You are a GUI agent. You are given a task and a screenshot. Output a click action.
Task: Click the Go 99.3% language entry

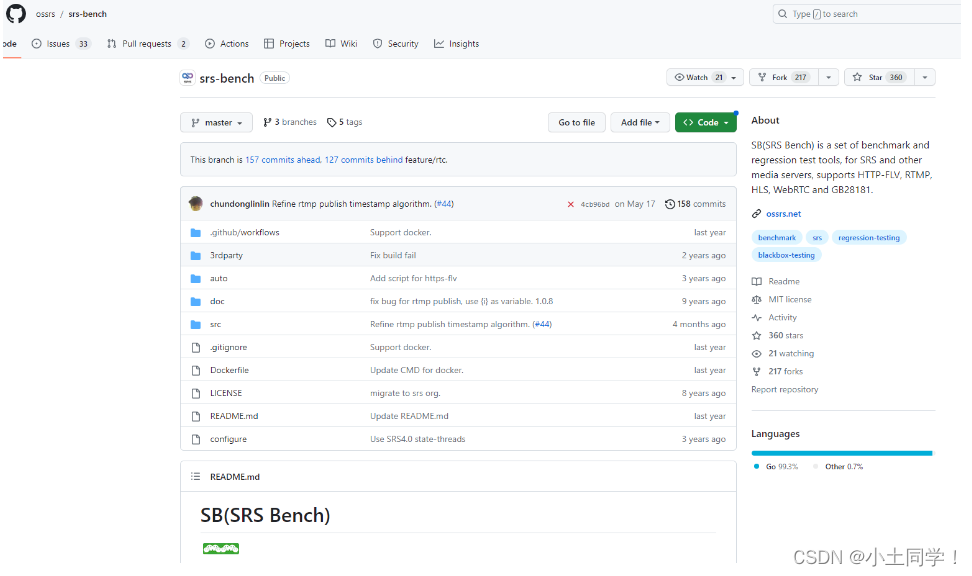coord(776,466)
